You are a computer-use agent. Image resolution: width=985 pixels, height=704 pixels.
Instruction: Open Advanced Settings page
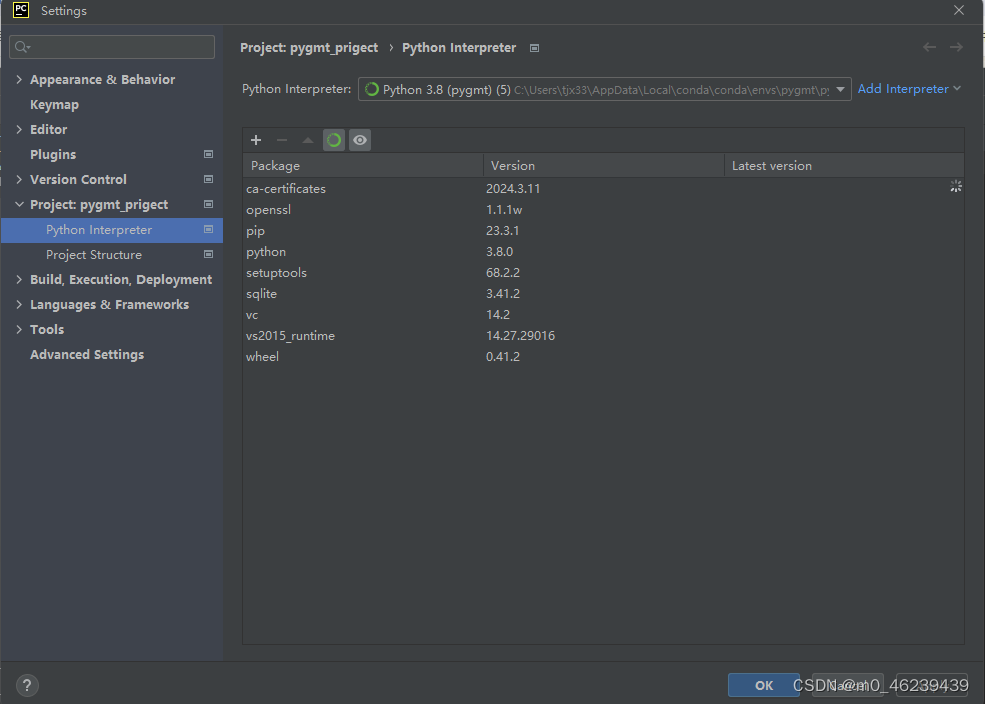[x=87, y=355]
